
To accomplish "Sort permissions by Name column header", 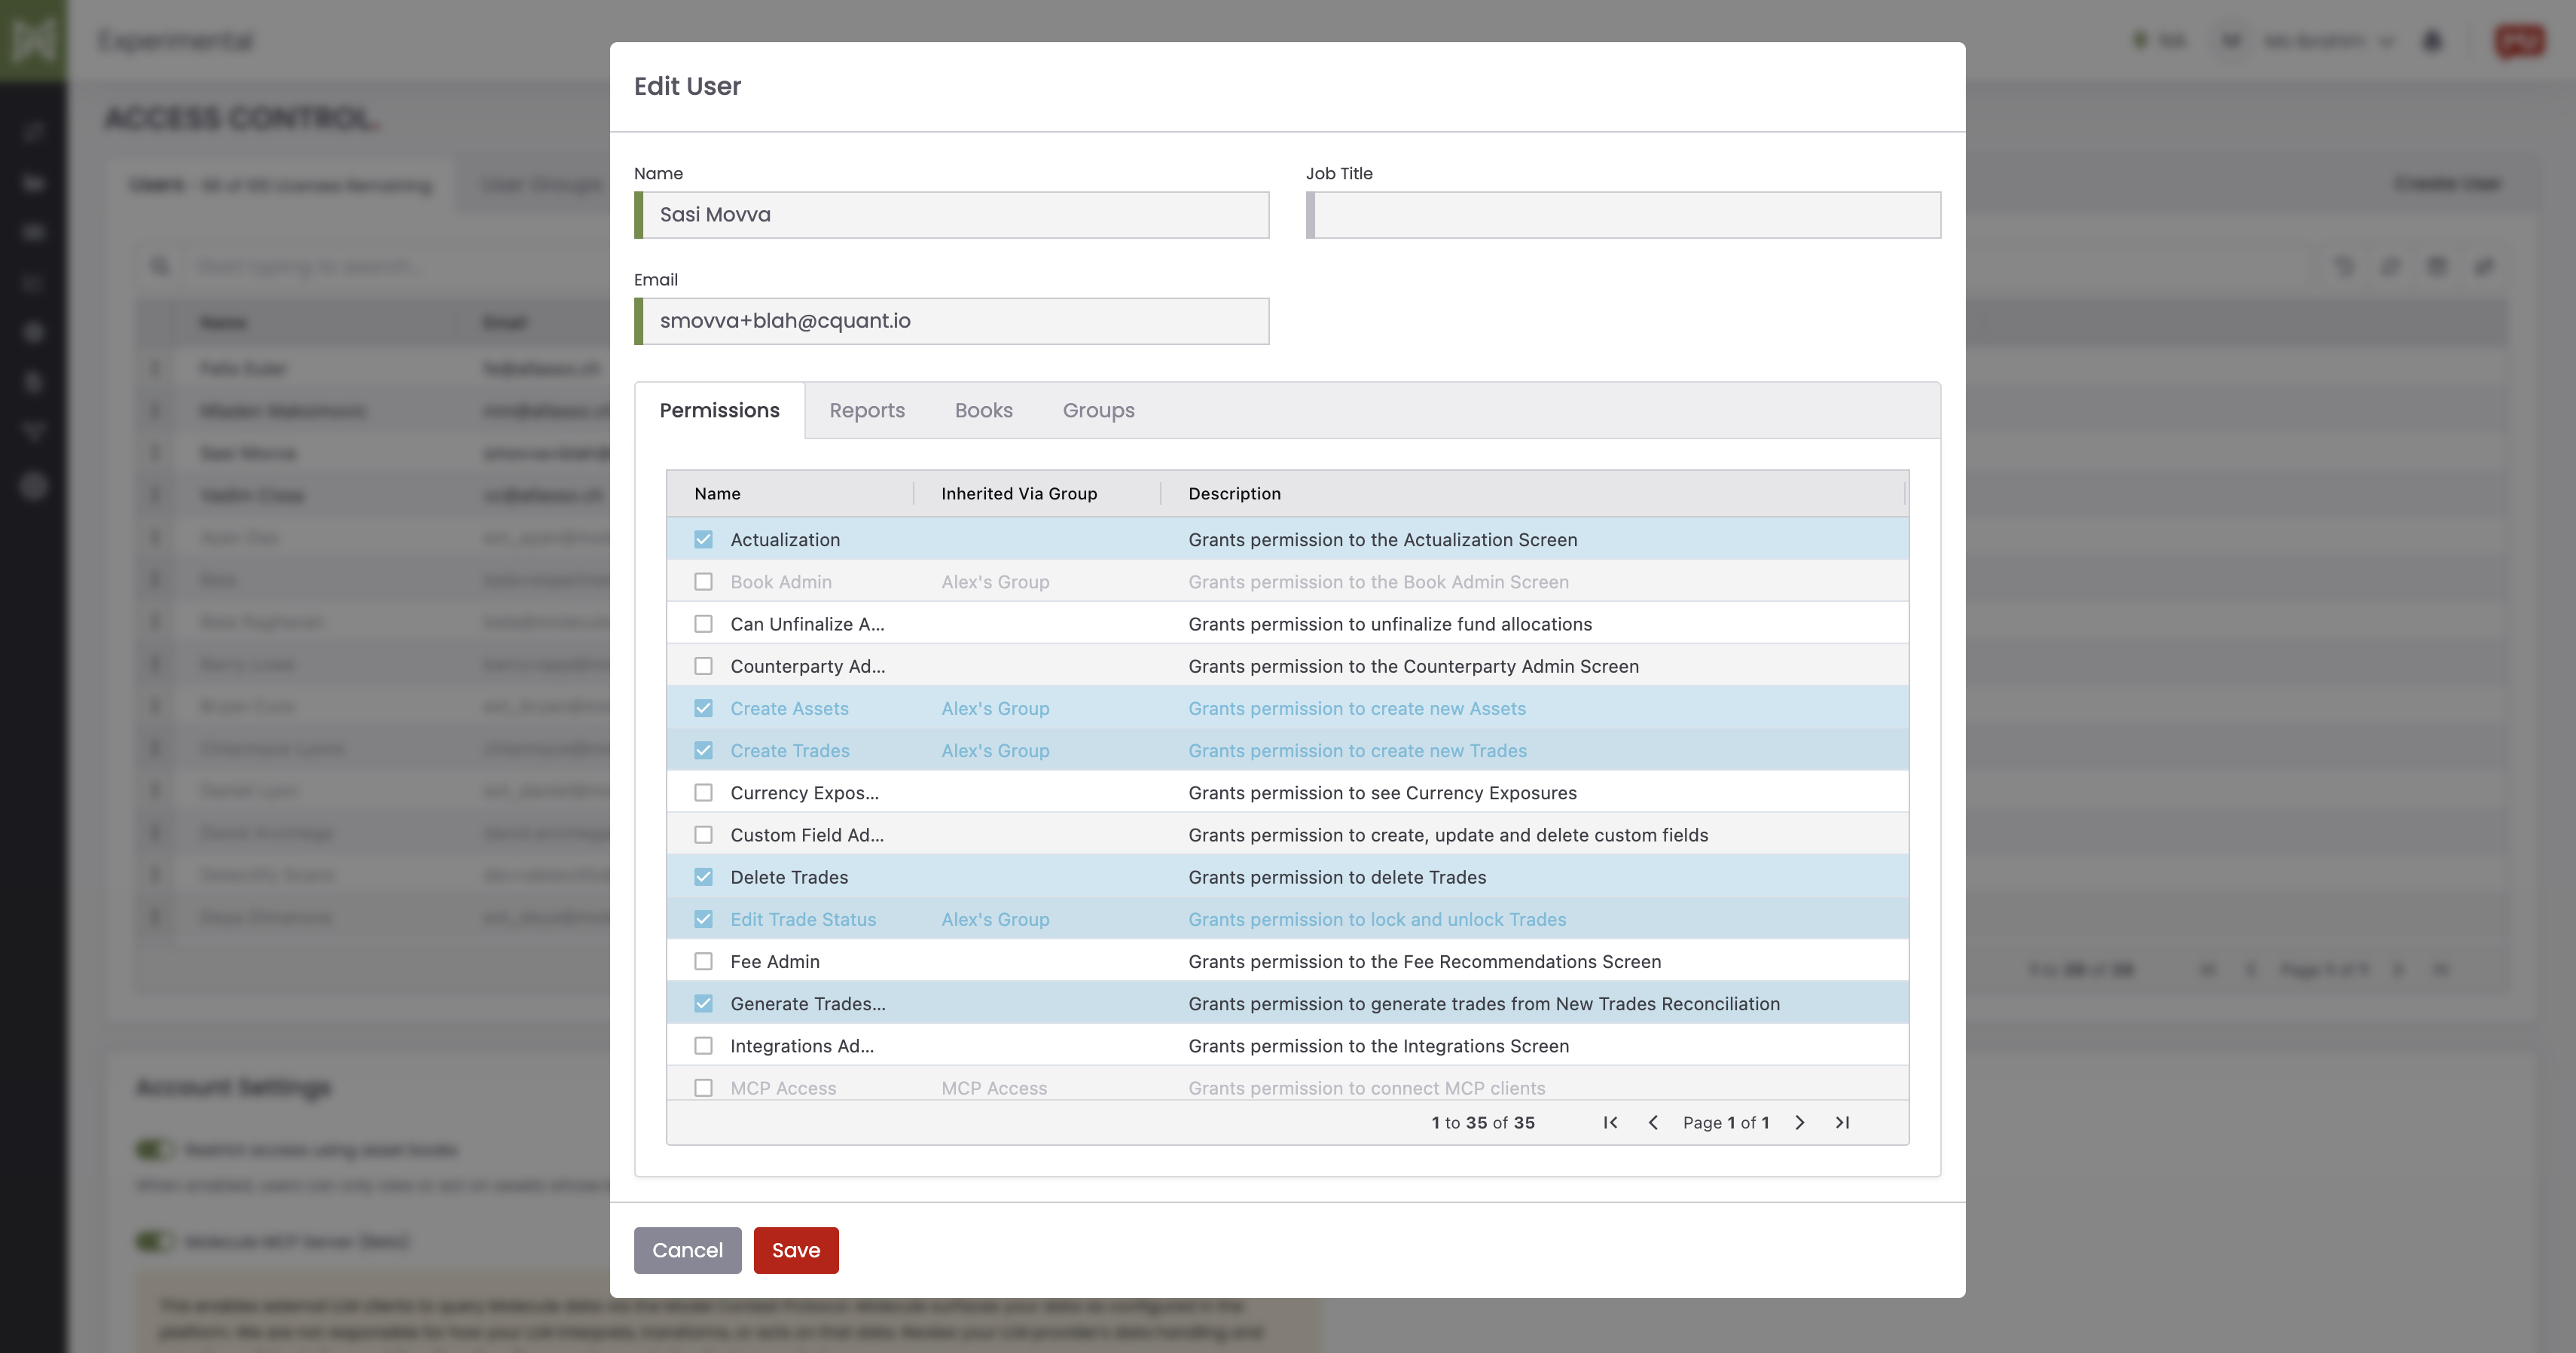I will click(x=718, y=493).
